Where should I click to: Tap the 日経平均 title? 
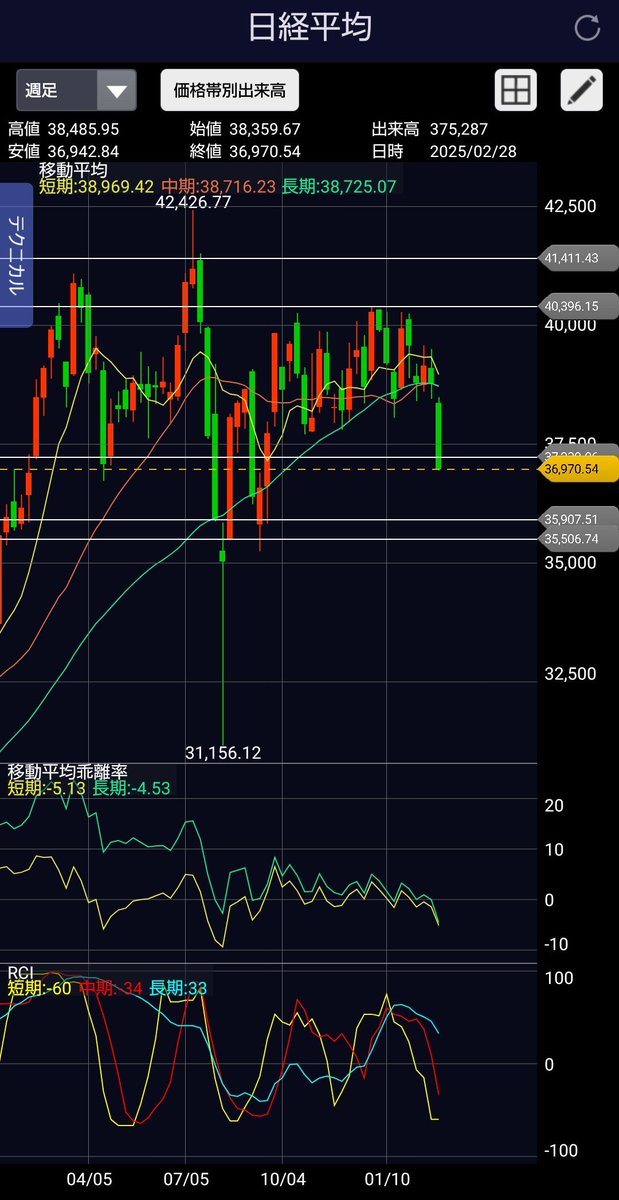310,28
